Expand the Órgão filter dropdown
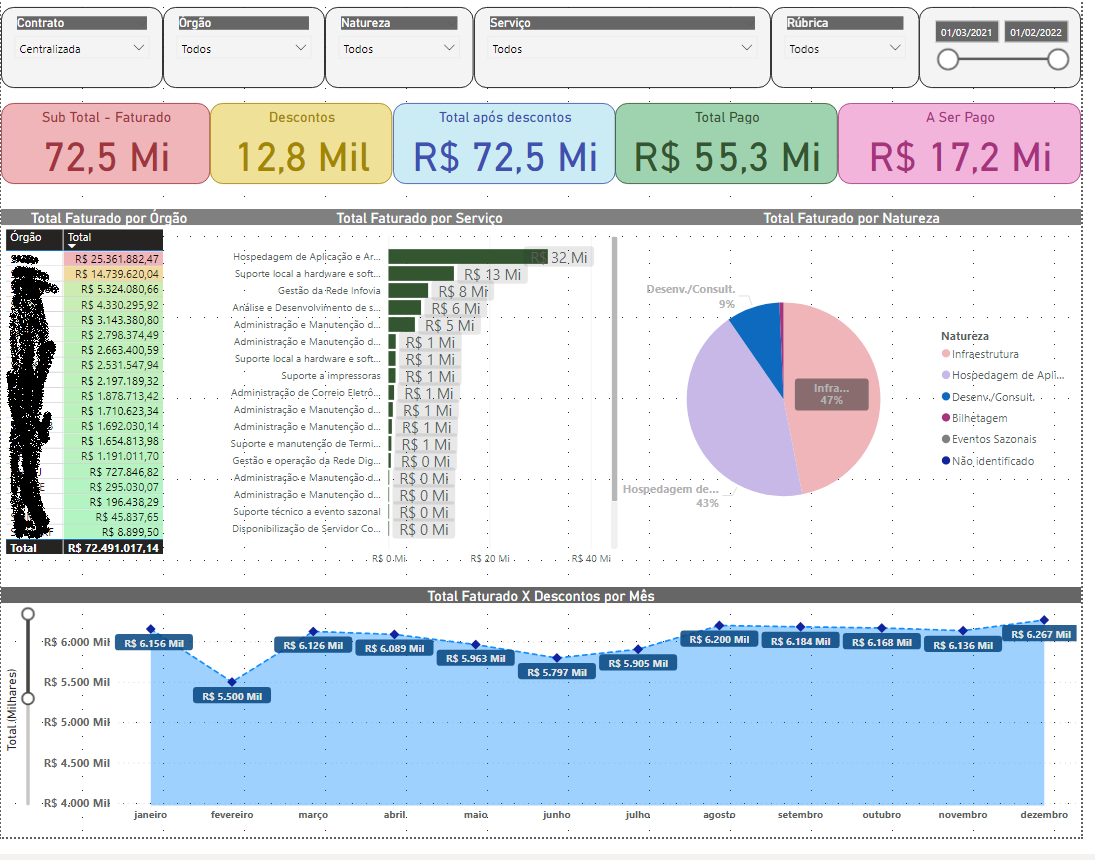Screen dimensions: 1109x861 [x=244, y=49]
